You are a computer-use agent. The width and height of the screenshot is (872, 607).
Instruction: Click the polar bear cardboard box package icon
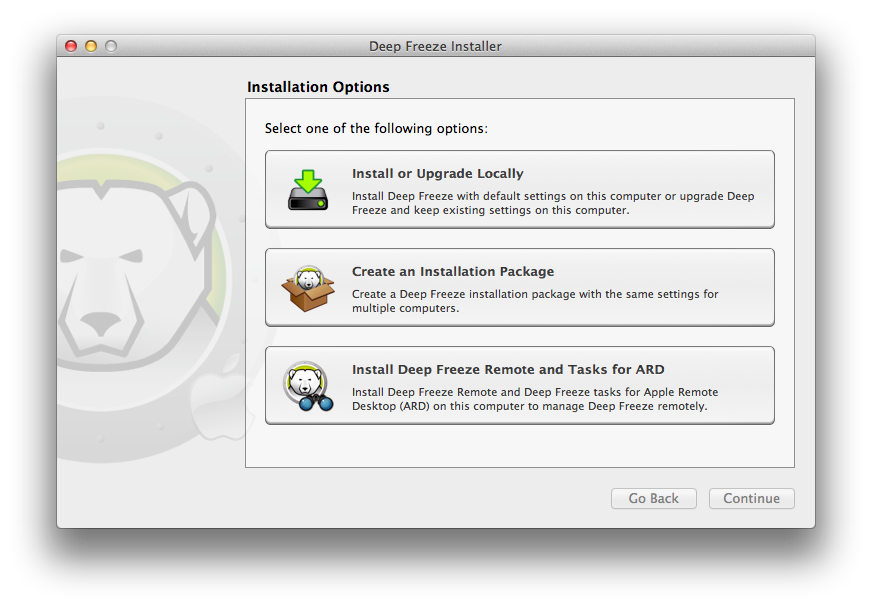point(308,288)
